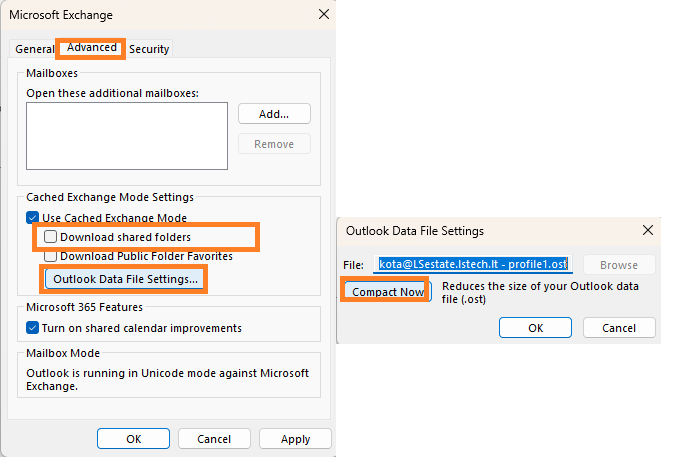The height and width of the screenshot is (457, 676).
Task: Click 'Microsoft 365 Features' group label
Action: pos(84,307)
